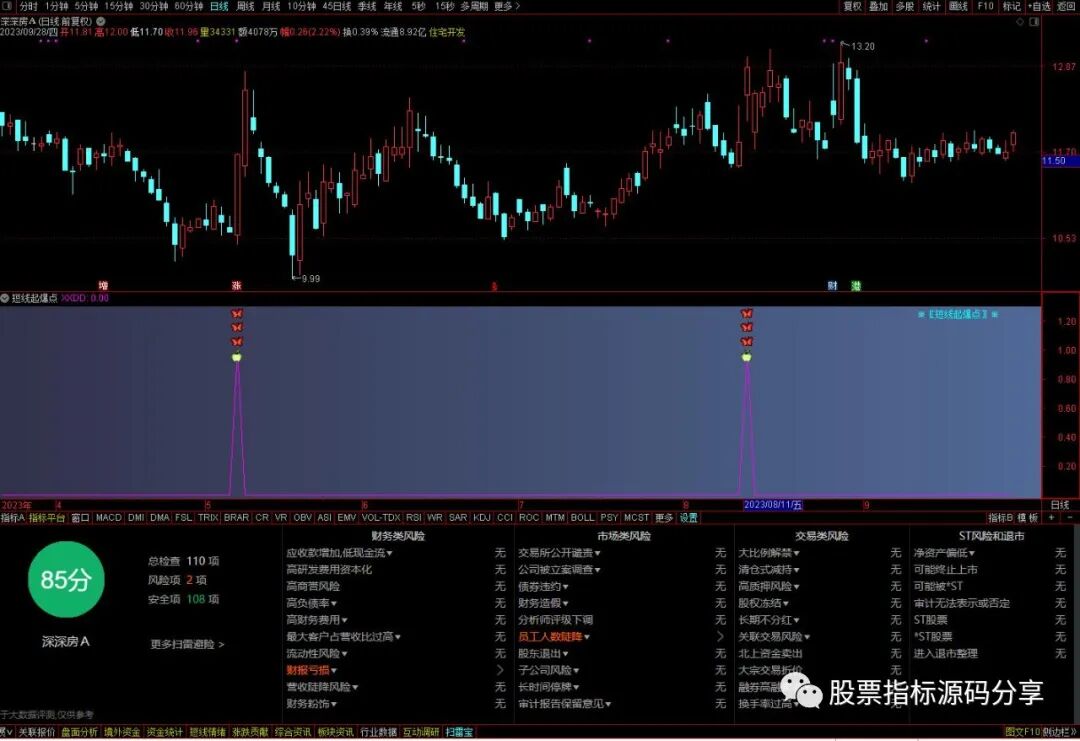Screen dimensions: 1080x741
Task: Click 叠加 overlay button
Action: [x=878, y=6]
